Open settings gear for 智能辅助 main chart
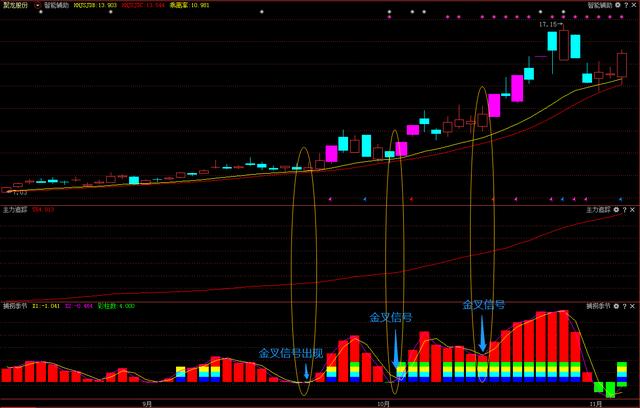 (618, 5)
